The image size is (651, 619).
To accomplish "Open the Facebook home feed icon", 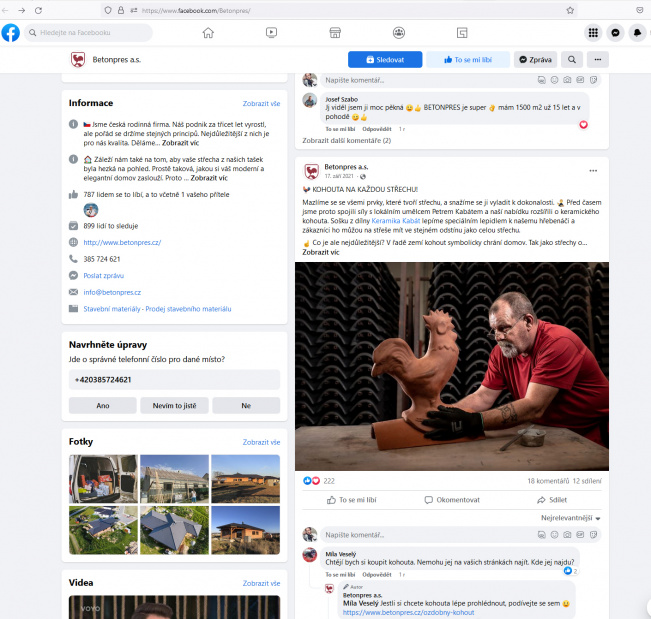I will [208, 33].
